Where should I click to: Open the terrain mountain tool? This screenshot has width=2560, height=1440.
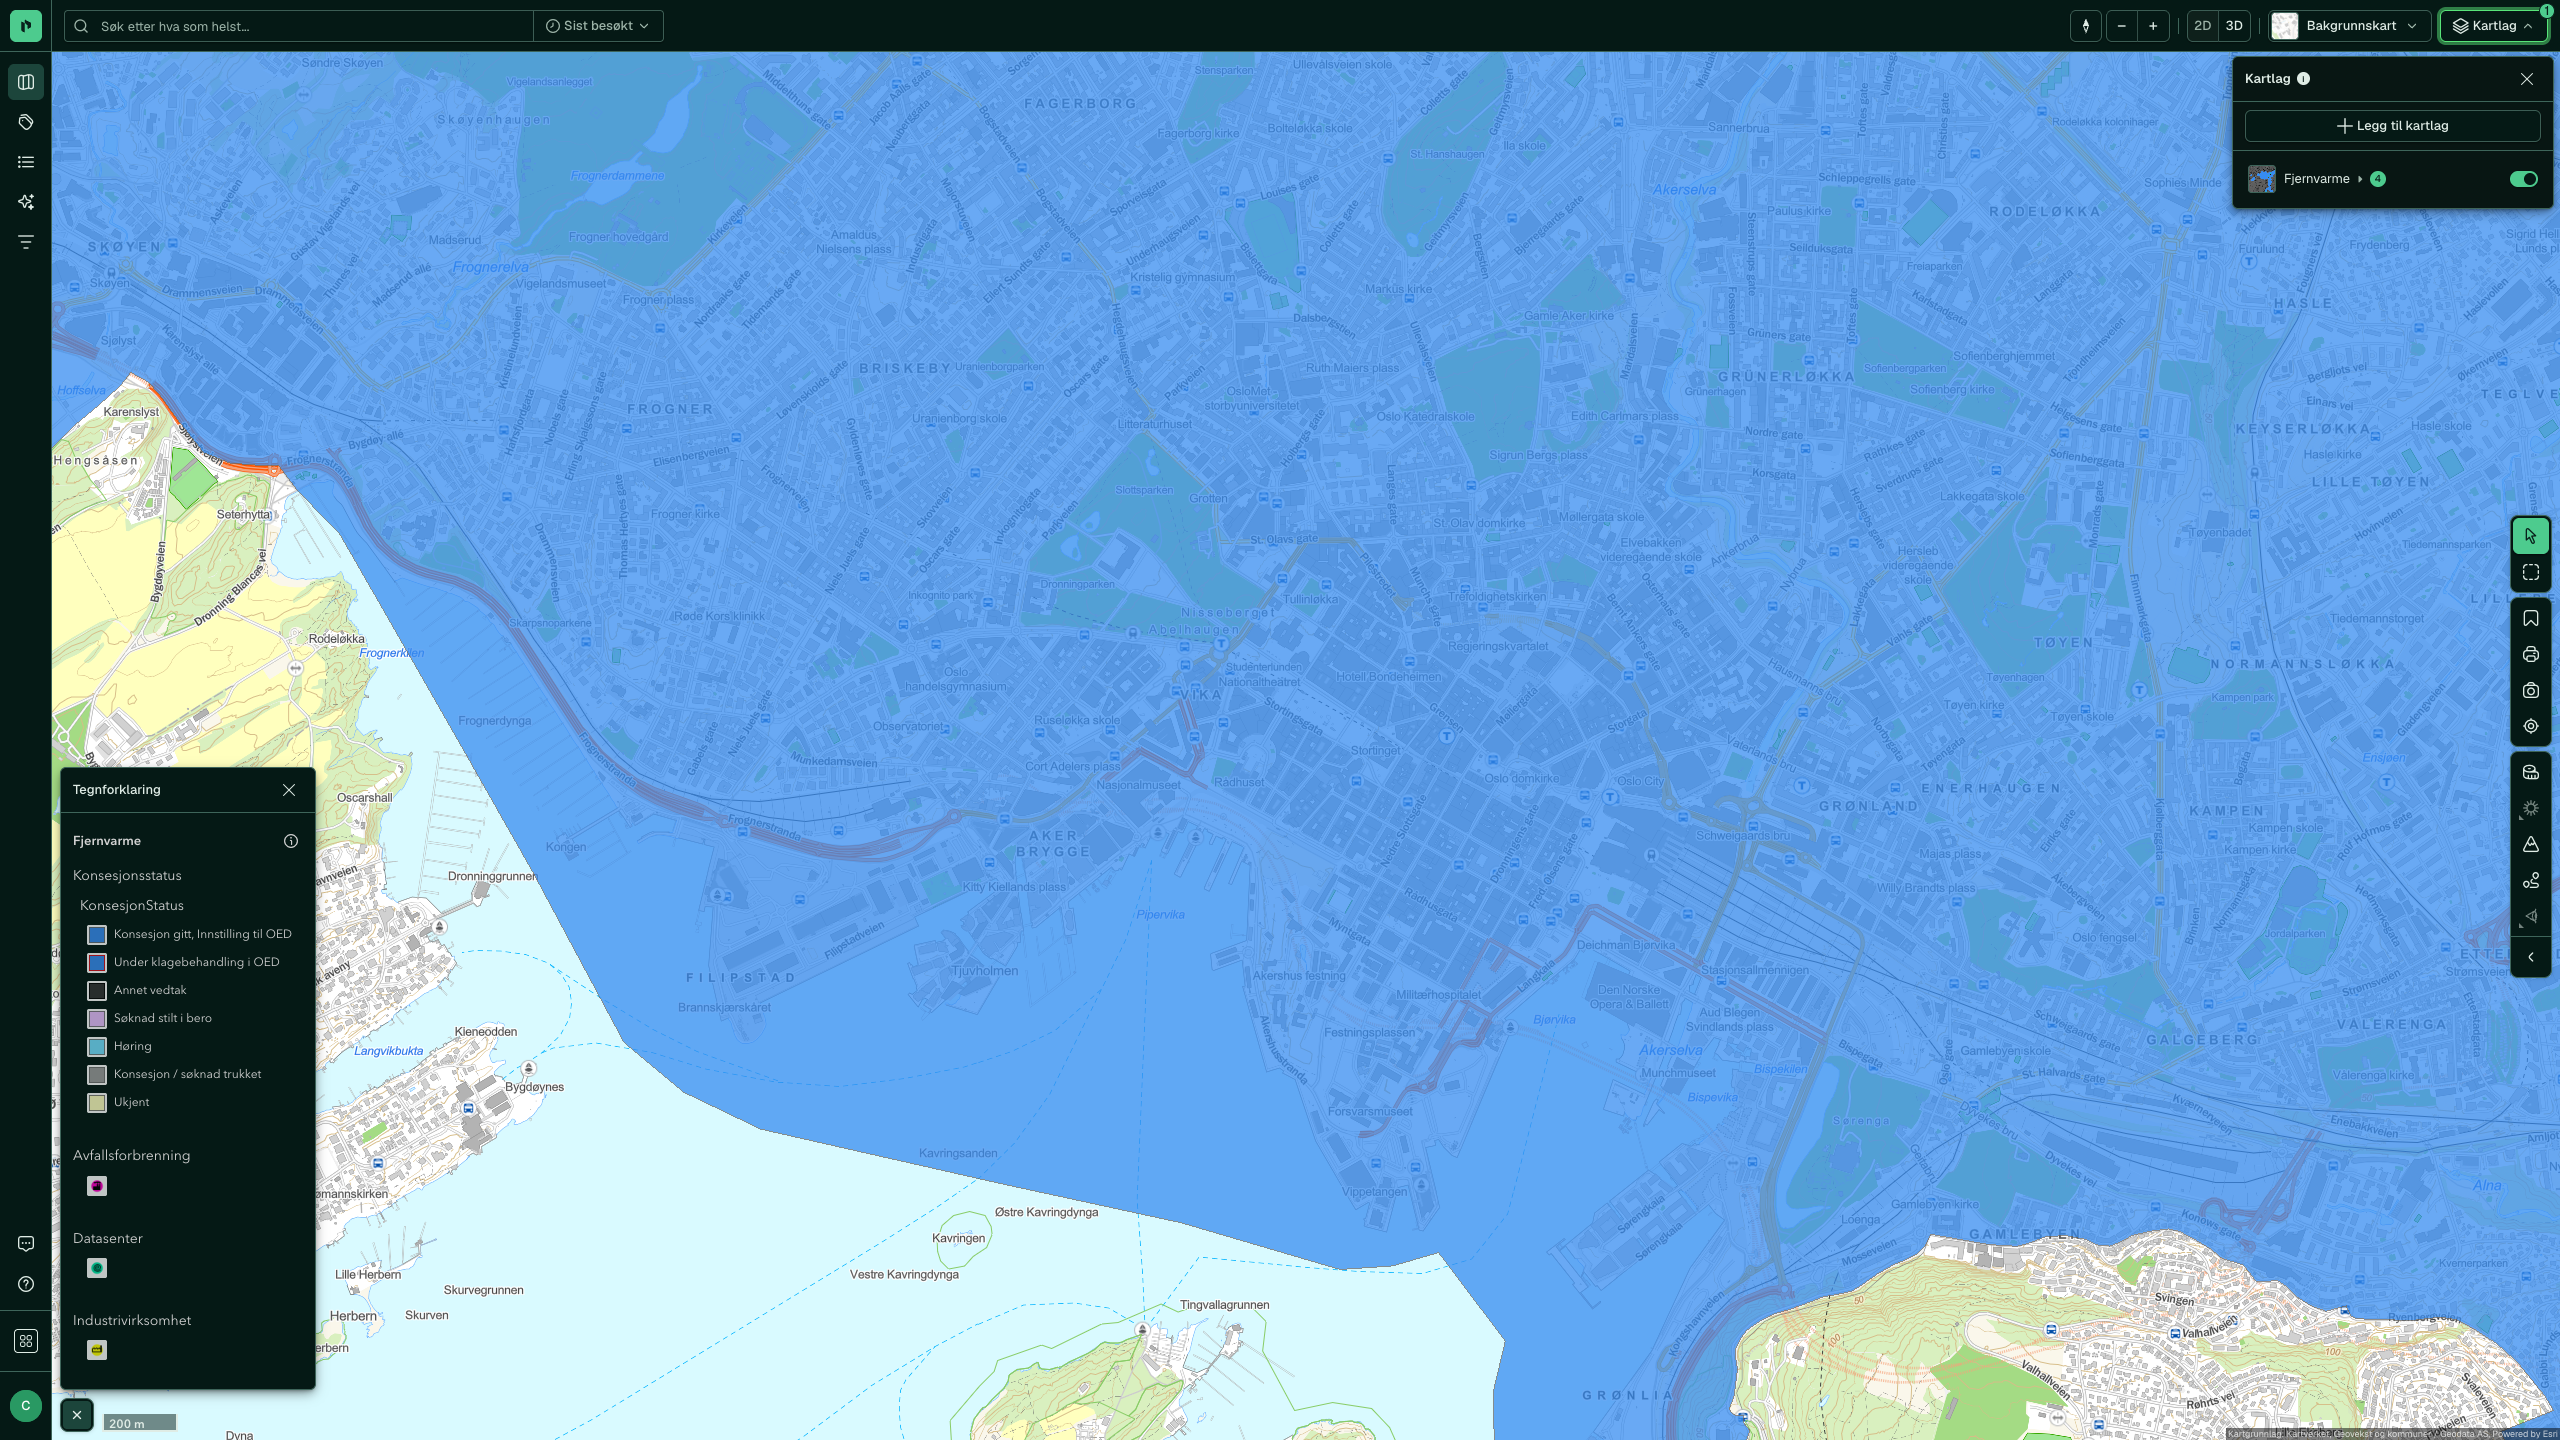[x=2531, y=845]
